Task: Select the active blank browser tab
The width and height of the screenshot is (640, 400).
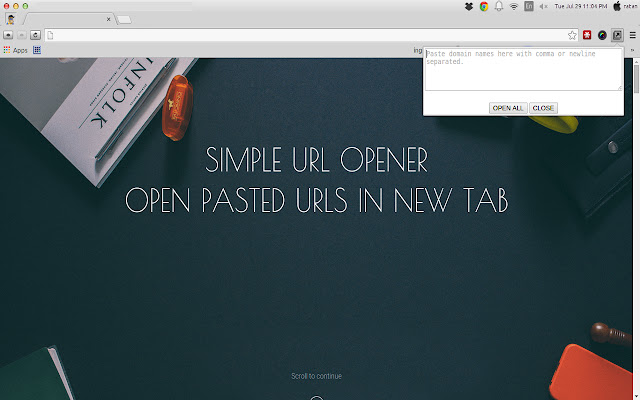Action: (69, 19)
